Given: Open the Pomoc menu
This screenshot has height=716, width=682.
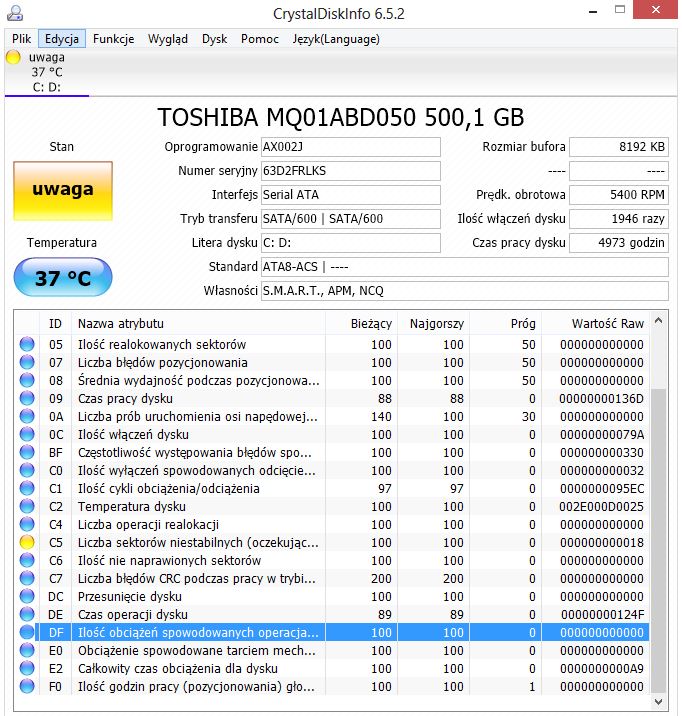Looking at the screenshot, I should coord(260,39).
